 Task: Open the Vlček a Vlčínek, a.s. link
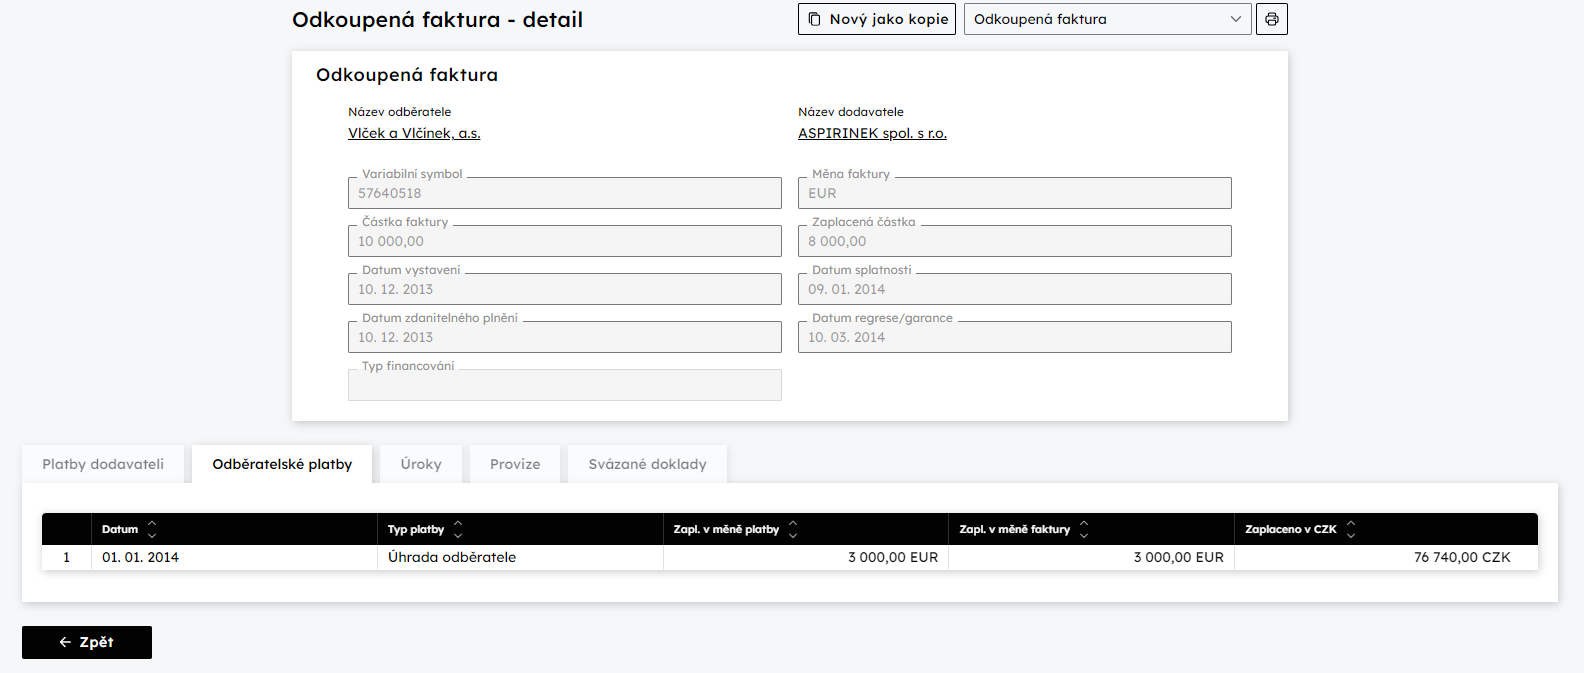414,133
